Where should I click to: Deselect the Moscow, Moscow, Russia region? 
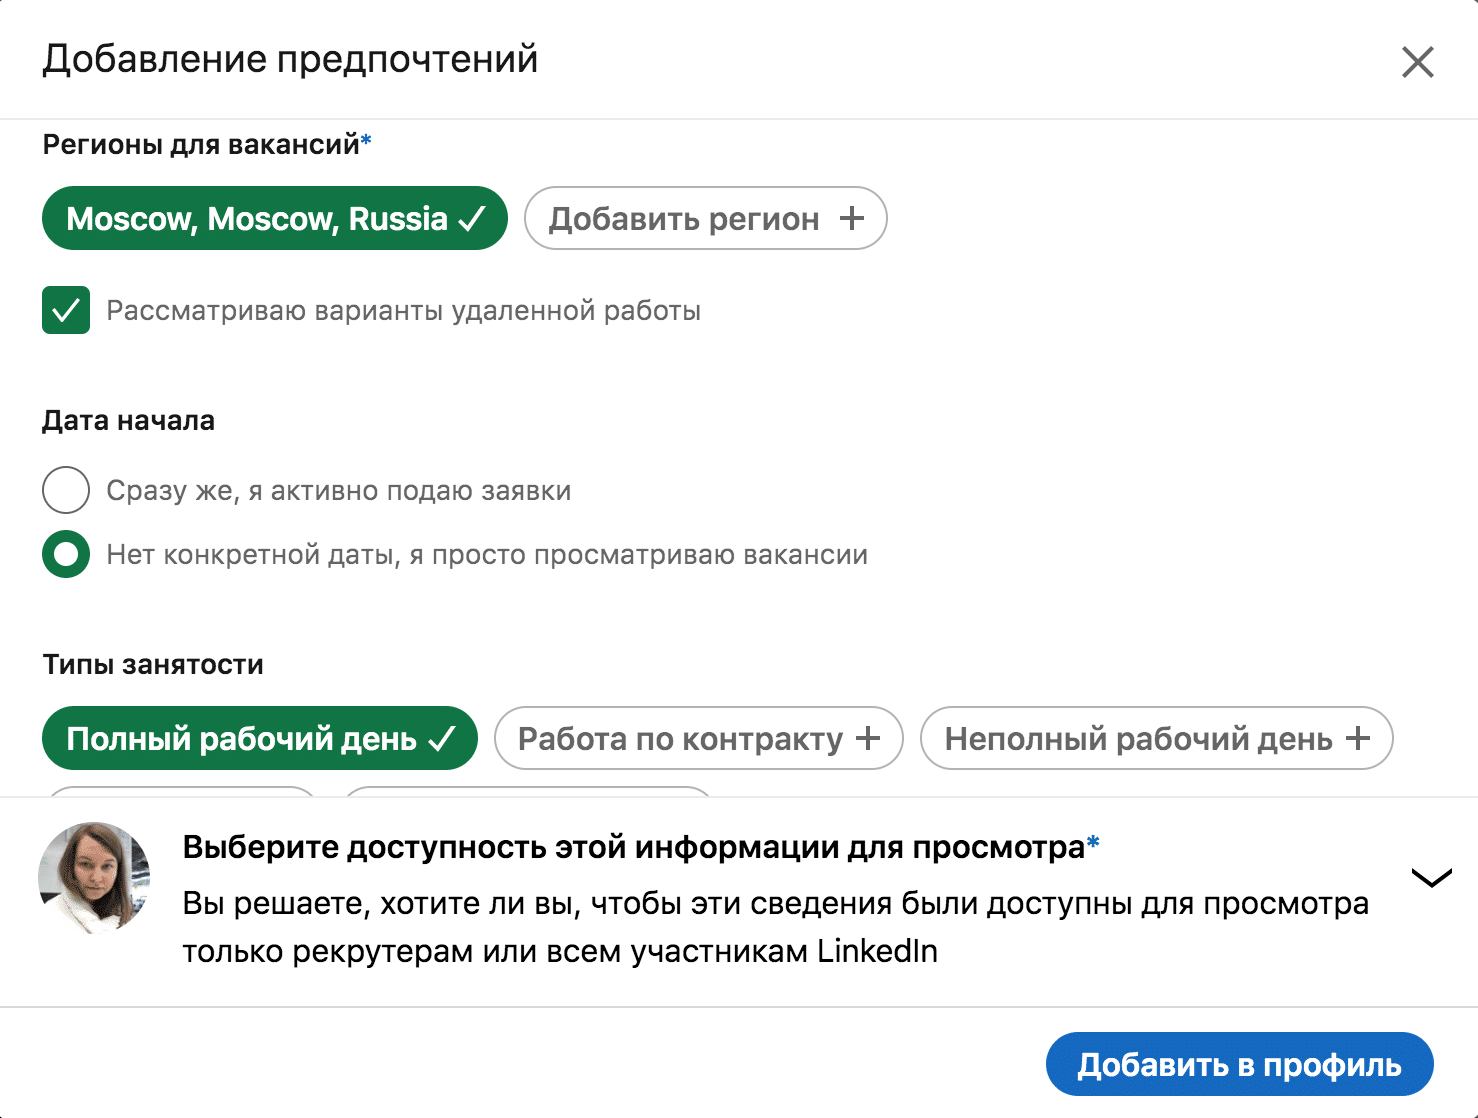274,218
